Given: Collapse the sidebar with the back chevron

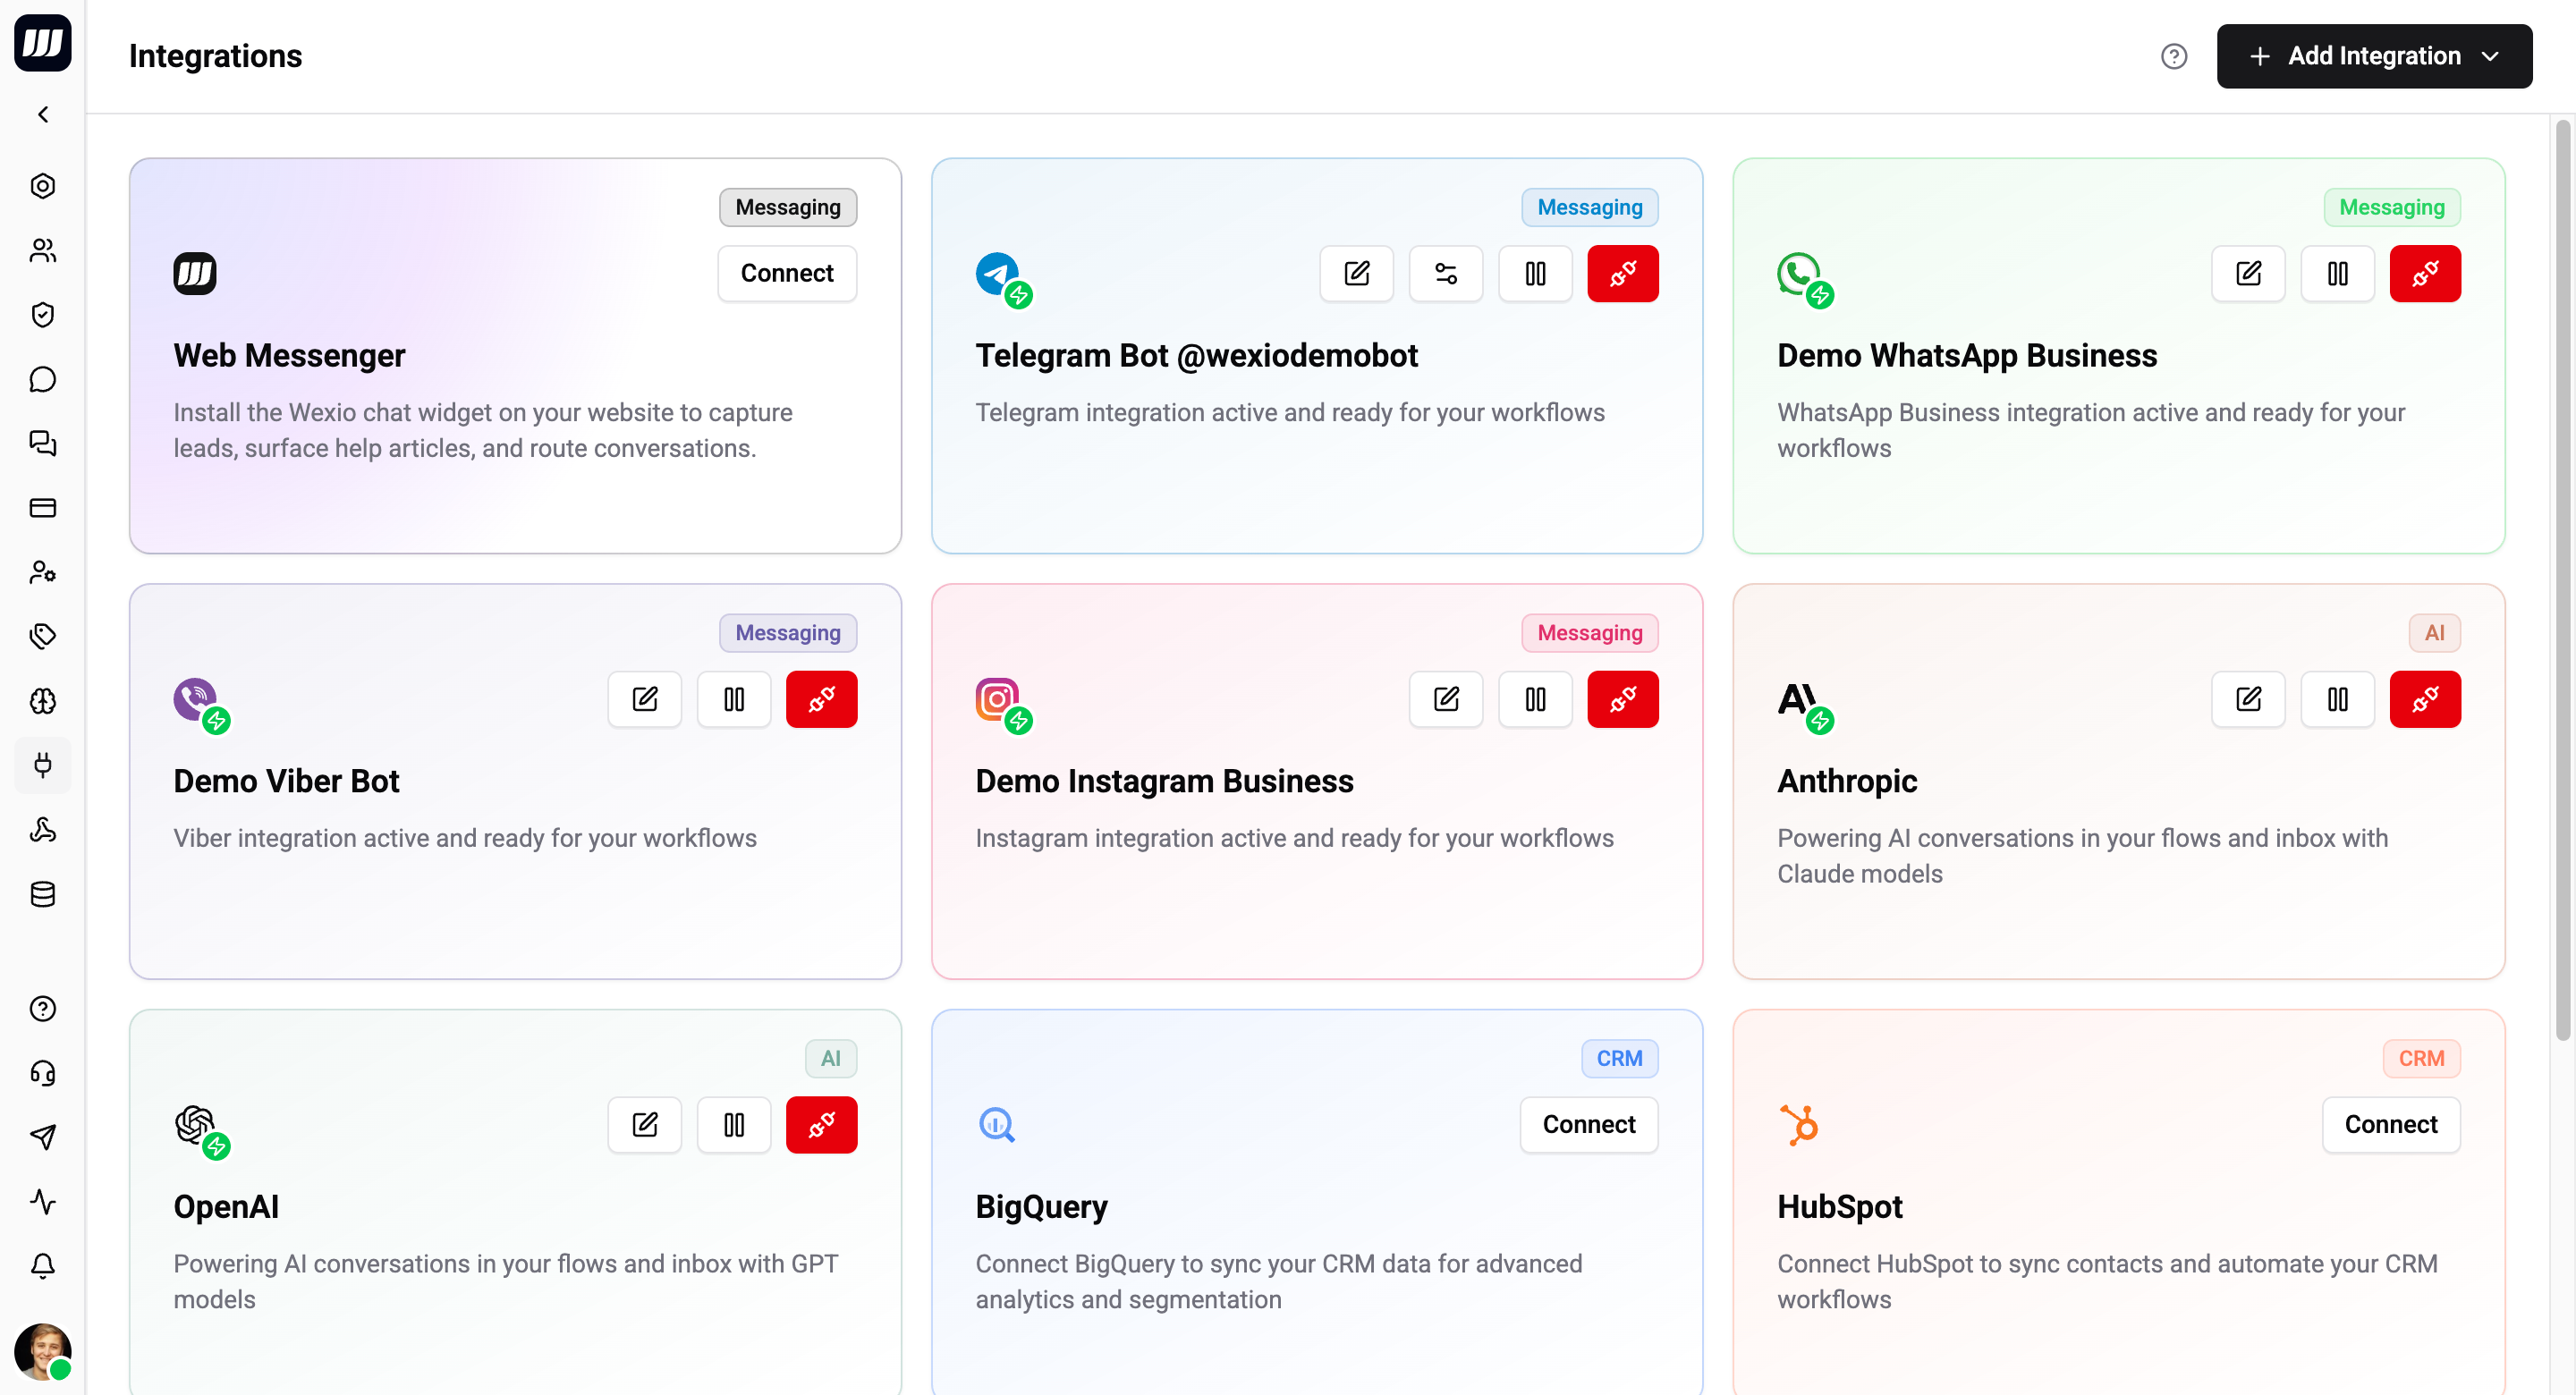Looking at the screenshot, I should click(x=43, y=115).
